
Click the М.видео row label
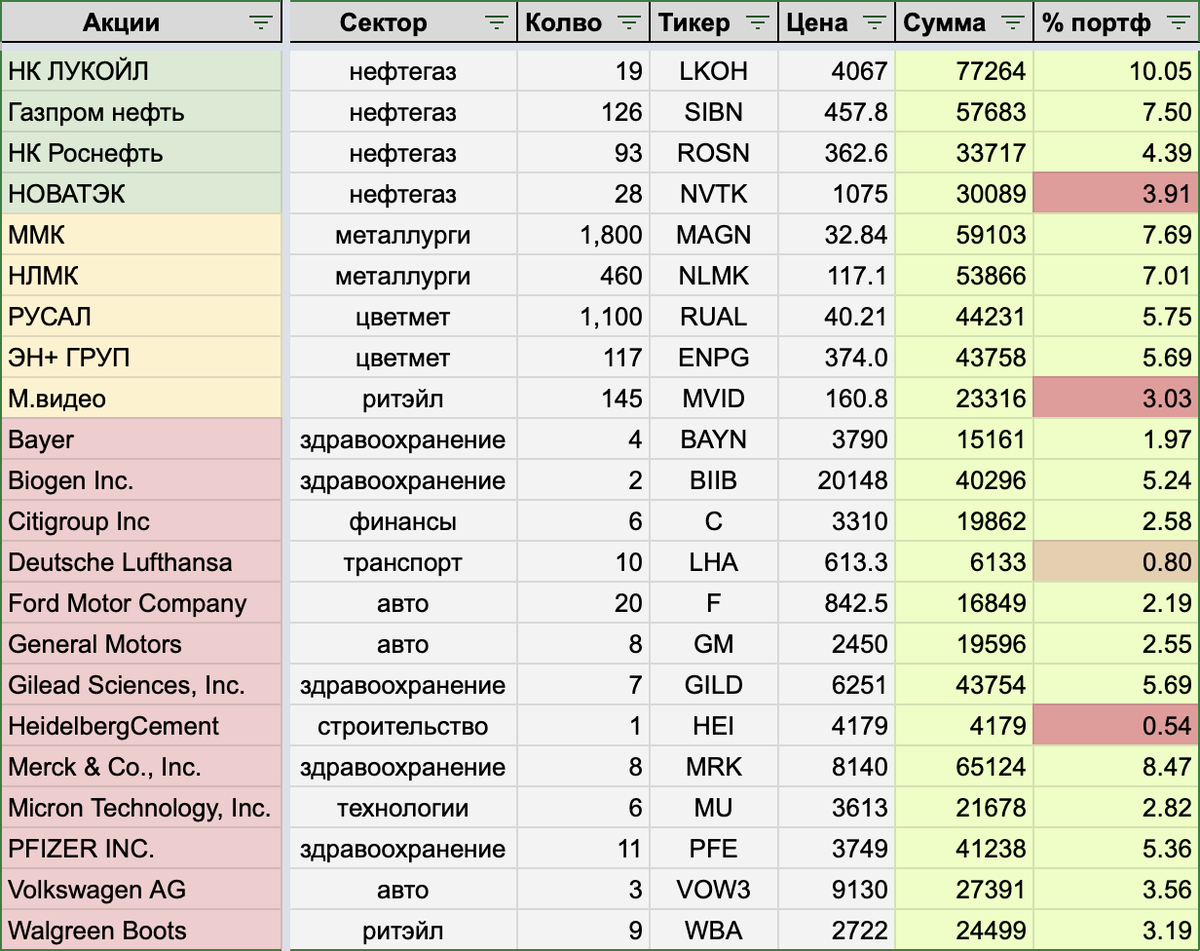[140, 397]
